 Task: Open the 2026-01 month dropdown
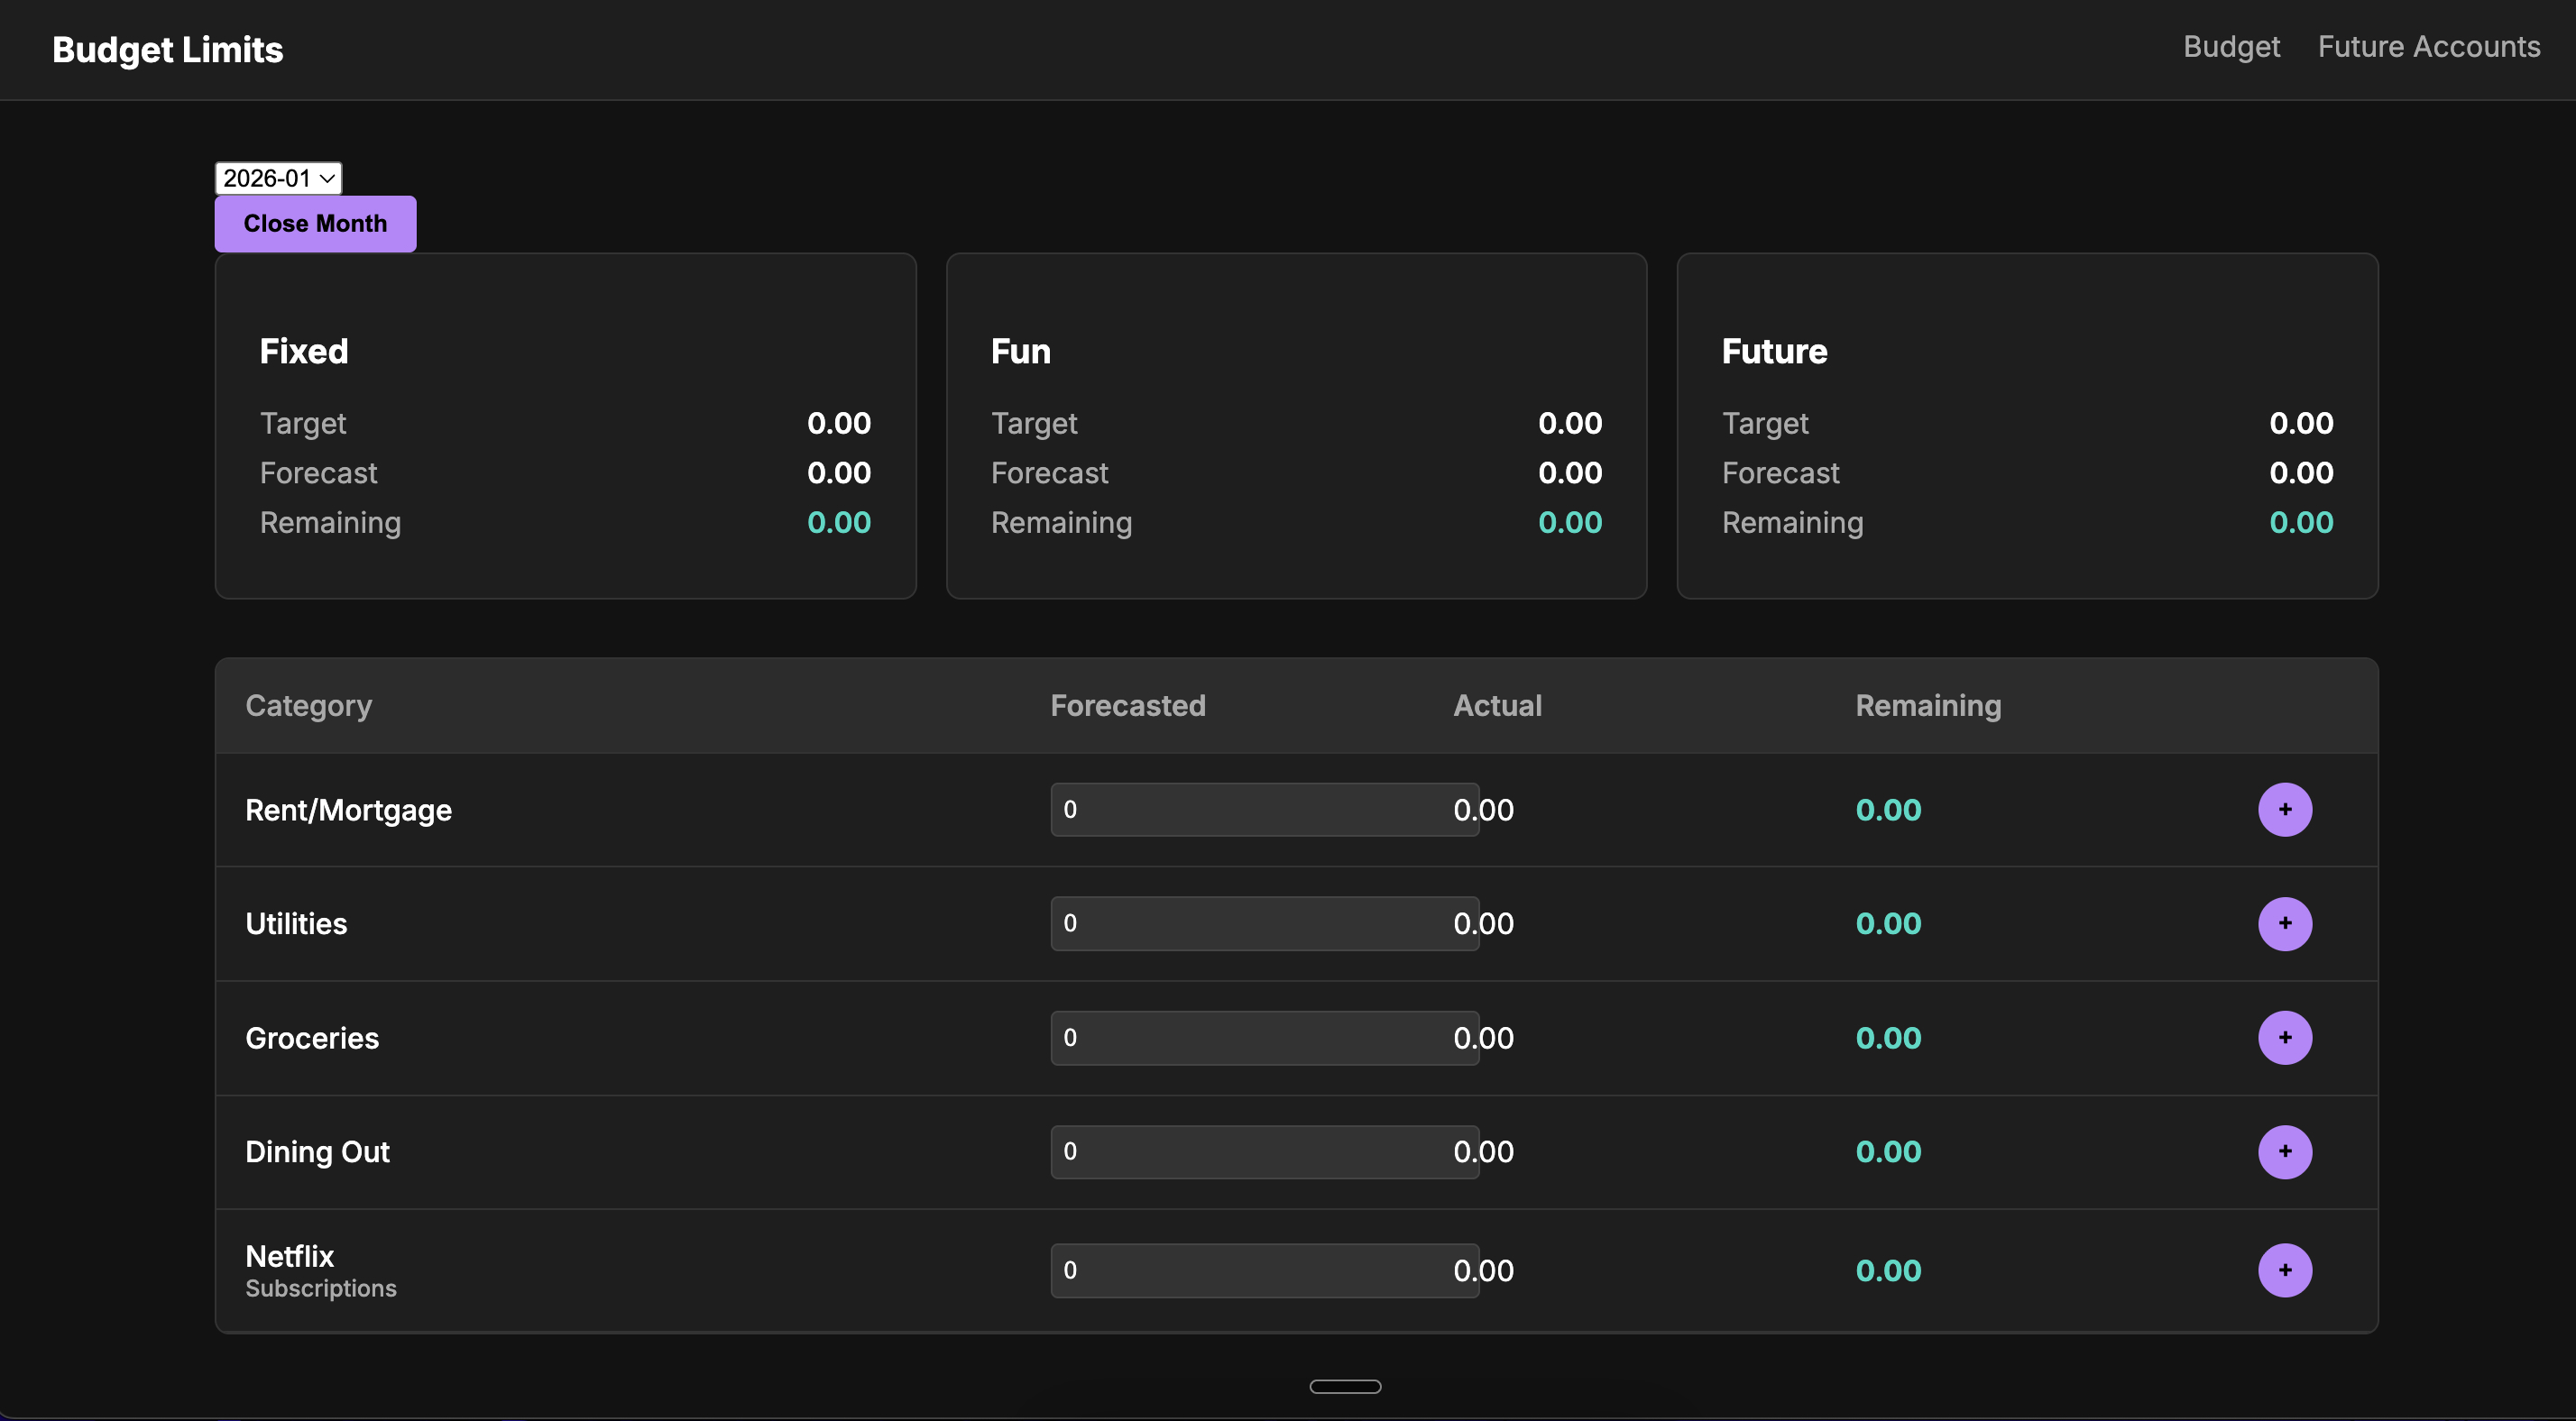click(278, 178)
